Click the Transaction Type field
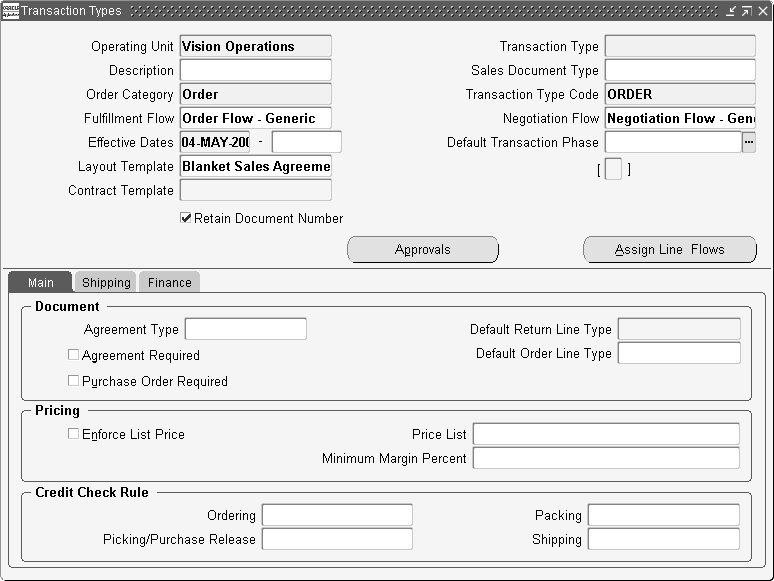 (x=680, y=46)
